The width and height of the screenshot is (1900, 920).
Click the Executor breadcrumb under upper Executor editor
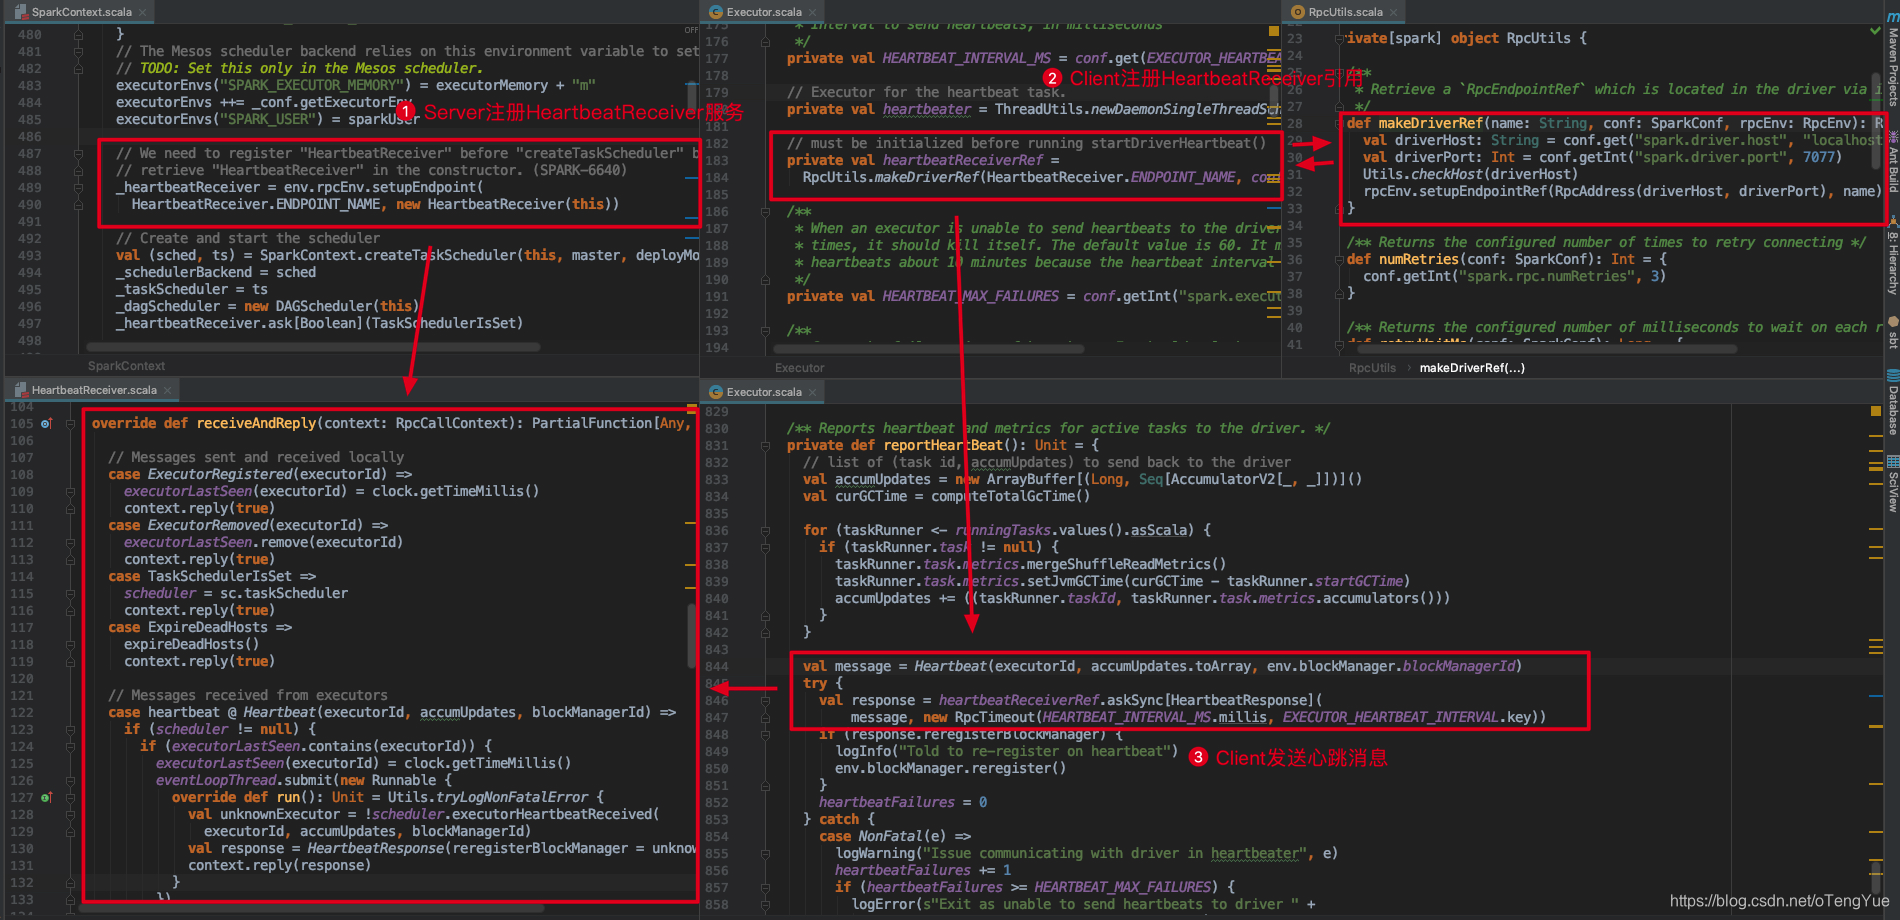[799, 368]
